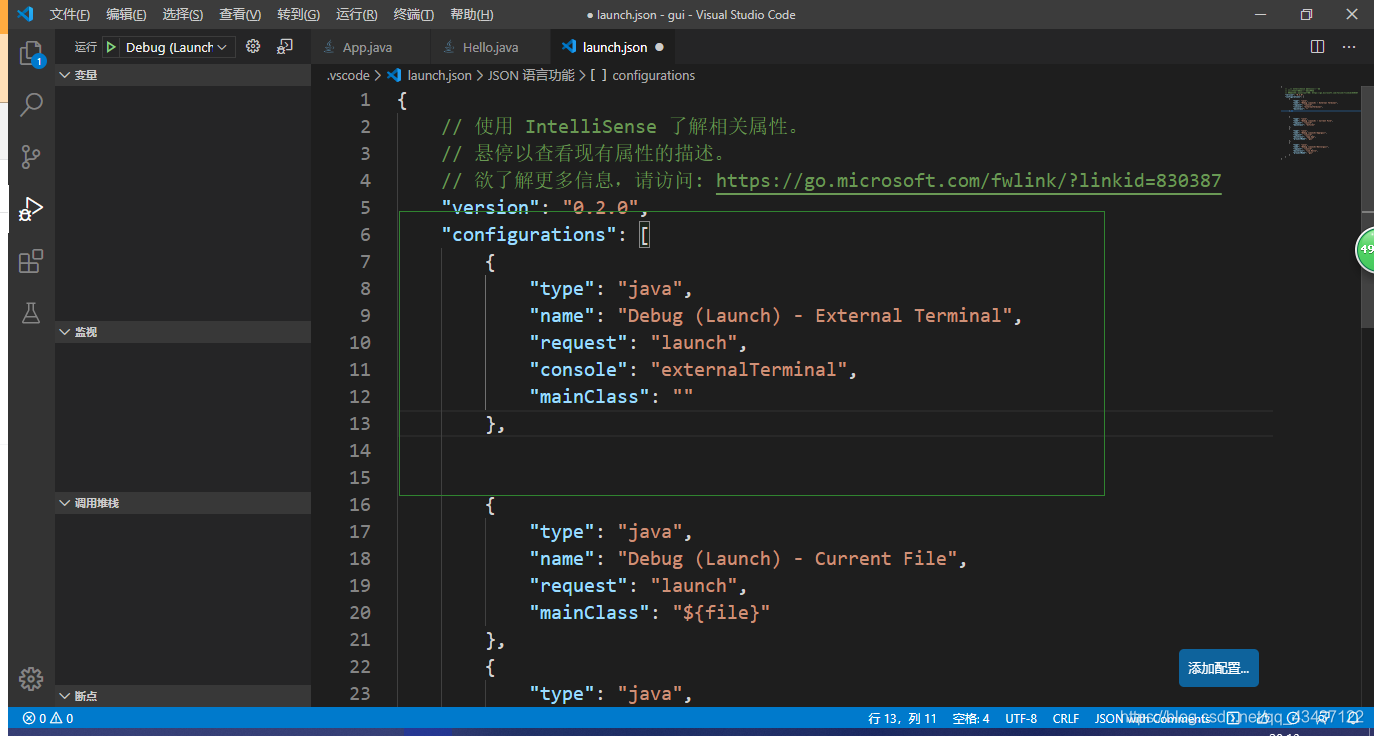Screen dimensions: 1374x736
Task: Open the 终端(T) Terminal menu
Action: 414,15
